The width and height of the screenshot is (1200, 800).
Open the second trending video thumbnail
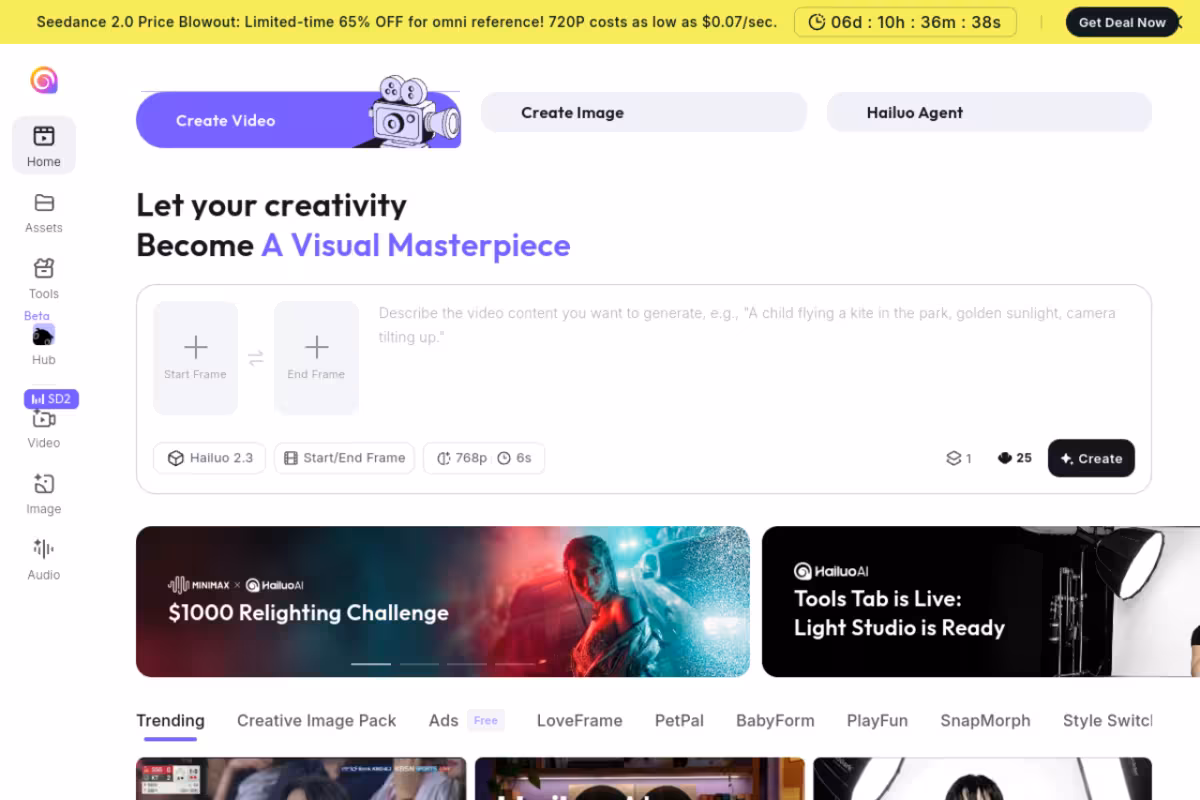click(x=640, y=779)
